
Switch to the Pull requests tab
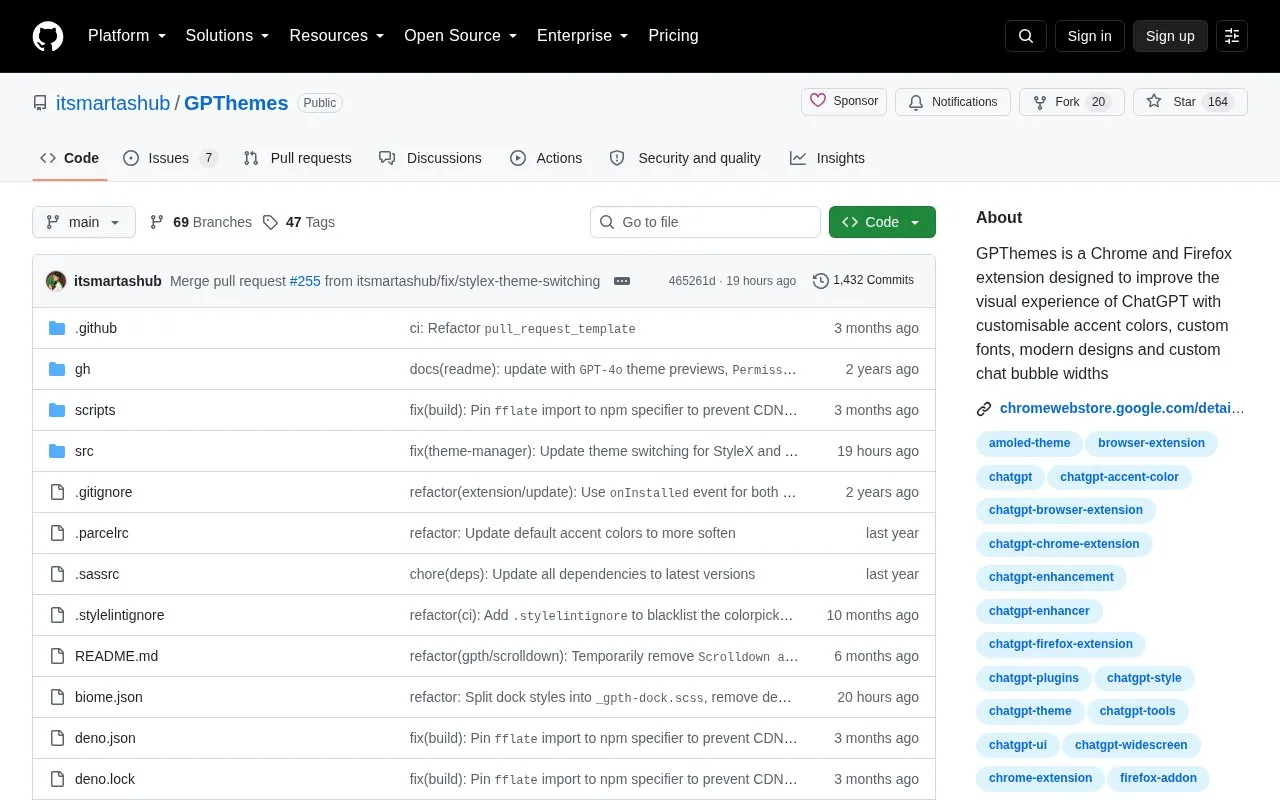click(x=297, y=158)
